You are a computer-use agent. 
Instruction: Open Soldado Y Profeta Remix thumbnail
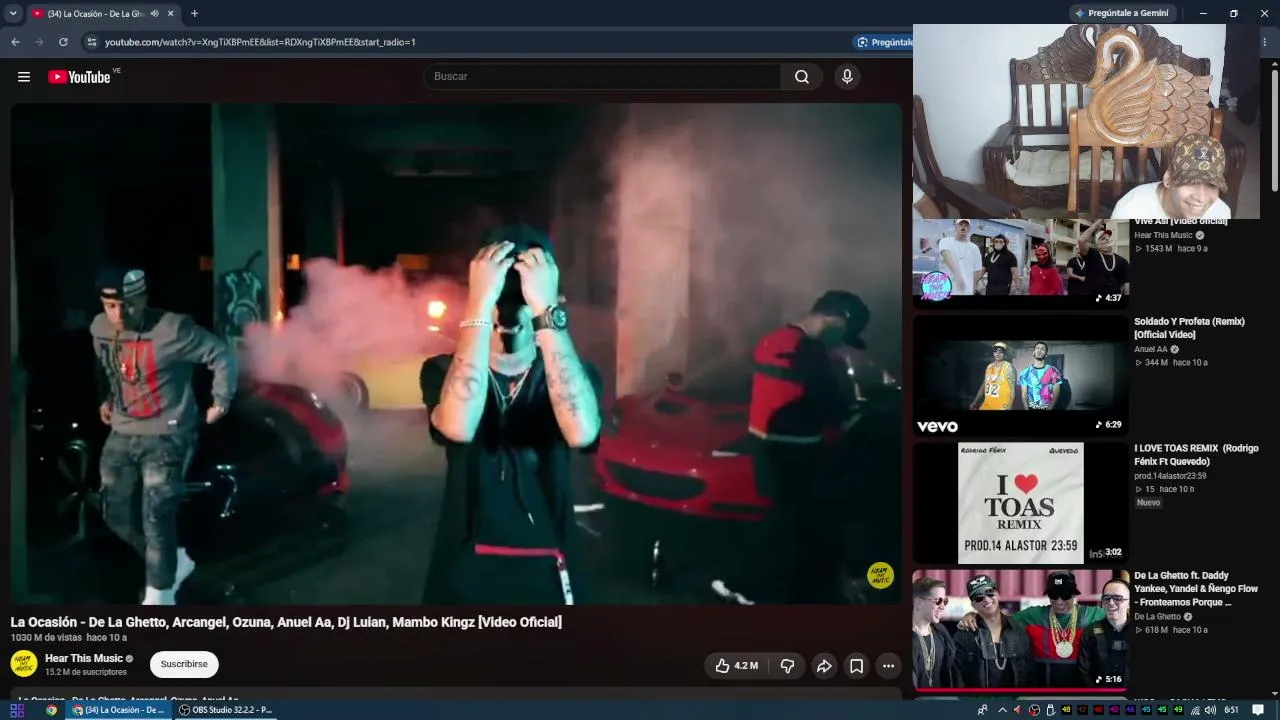(1020, 376)
